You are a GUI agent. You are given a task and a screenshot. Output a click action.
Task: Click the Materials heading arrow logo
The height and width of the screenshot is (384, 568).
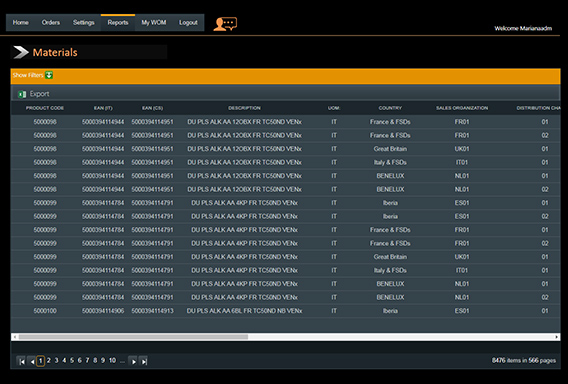(x=21, y=53)
